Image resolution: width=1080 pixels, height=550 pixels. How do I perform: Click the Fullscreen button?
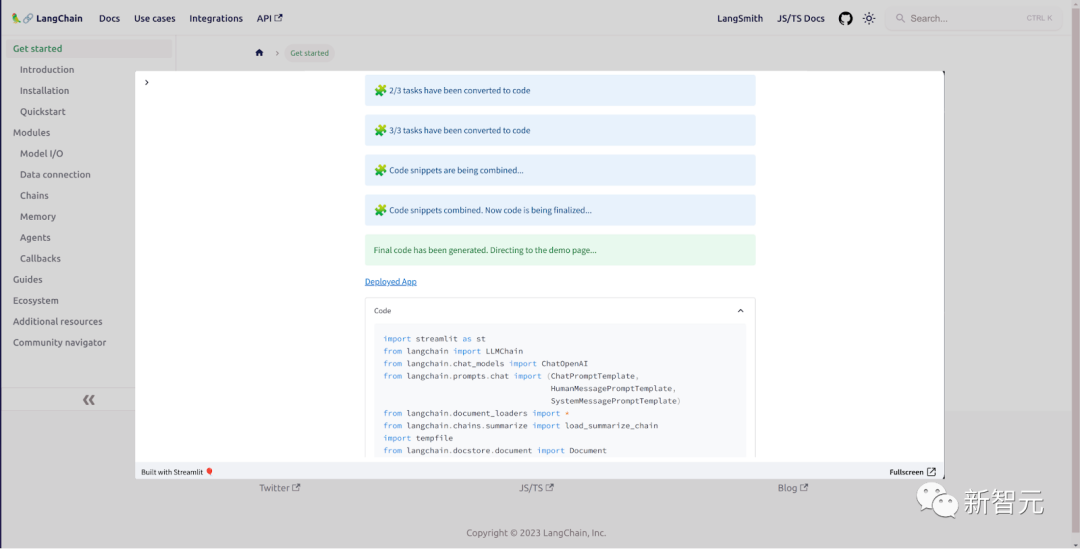912,472
